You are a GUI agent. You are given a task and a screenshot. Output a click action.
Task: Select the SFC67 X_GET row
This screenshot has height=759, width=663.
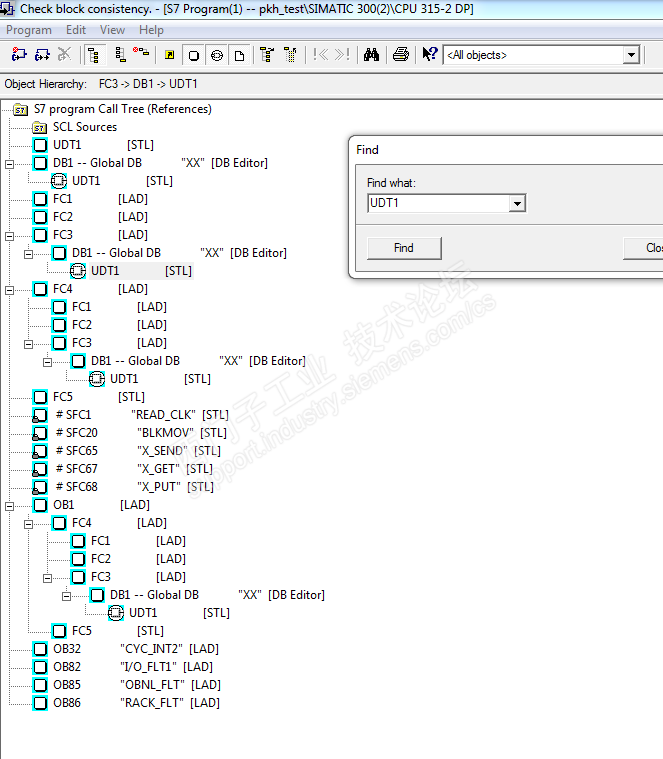point(134,469)
